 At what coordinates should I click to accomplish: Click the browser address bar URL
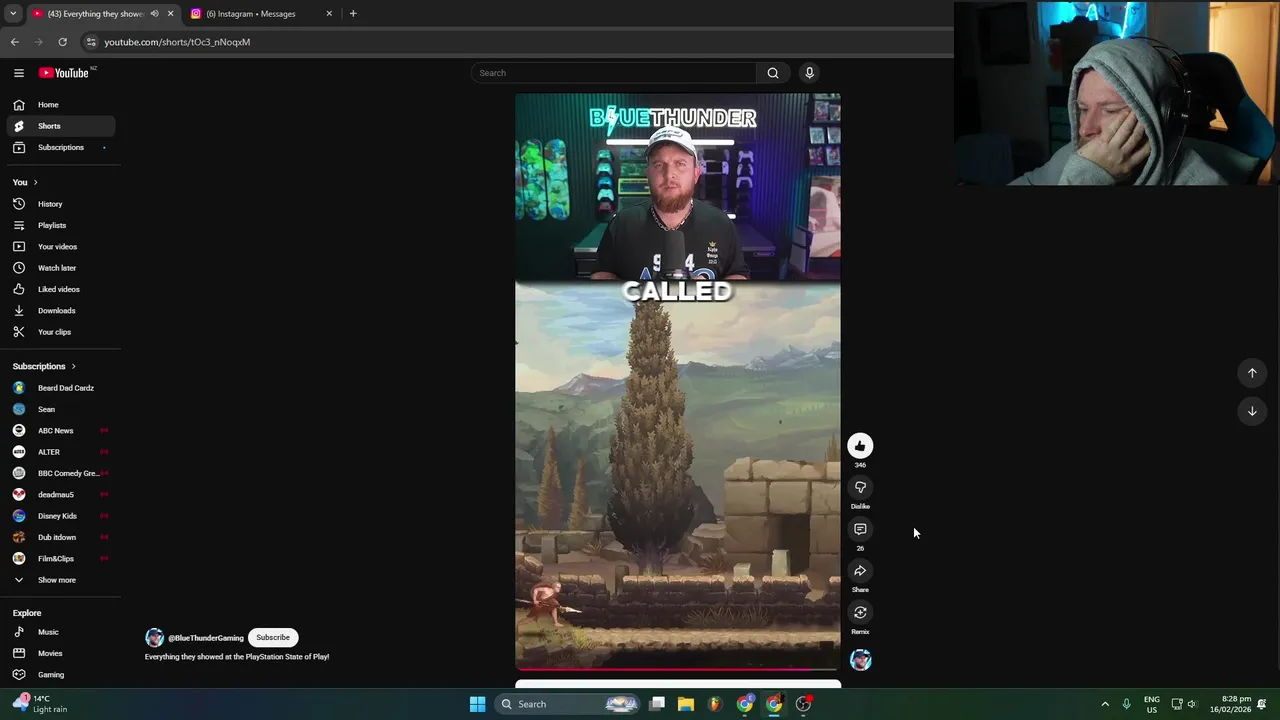click(177, 42)
